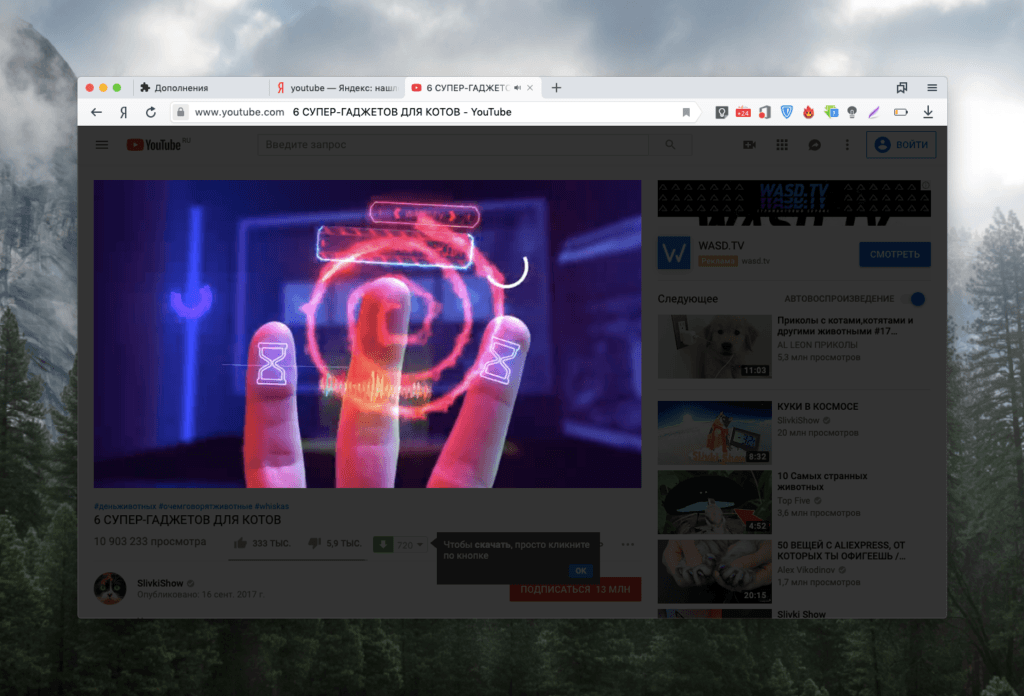This screenshot has height=696, width=1024.
Task: Click the СМОТРЕТЬ button on WASD.TV ad
Action: [895, 254]
